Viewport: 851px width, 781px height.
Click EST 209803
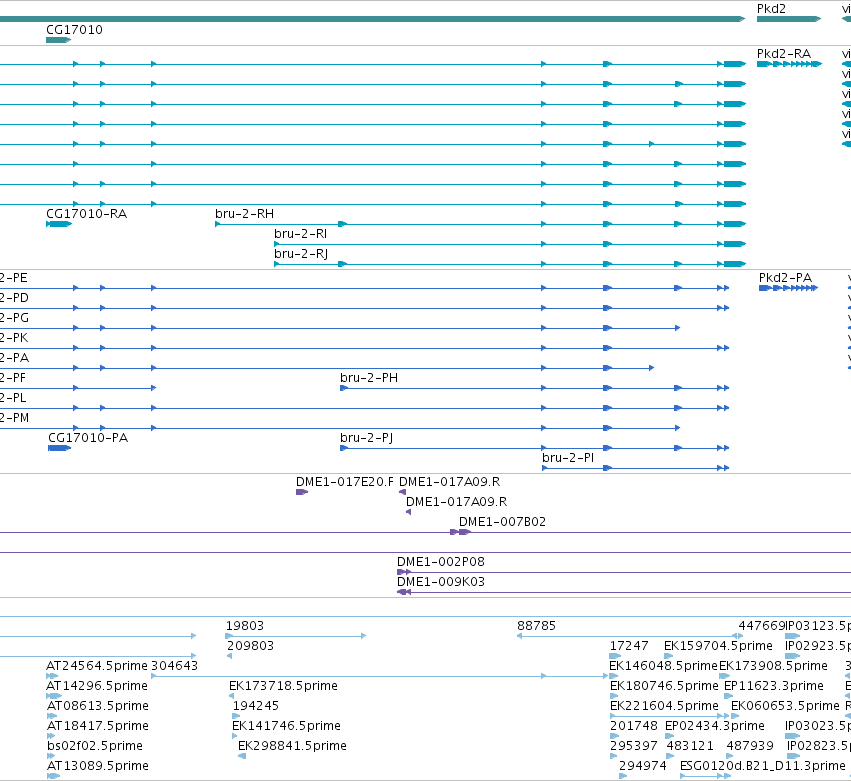[230, 656]
